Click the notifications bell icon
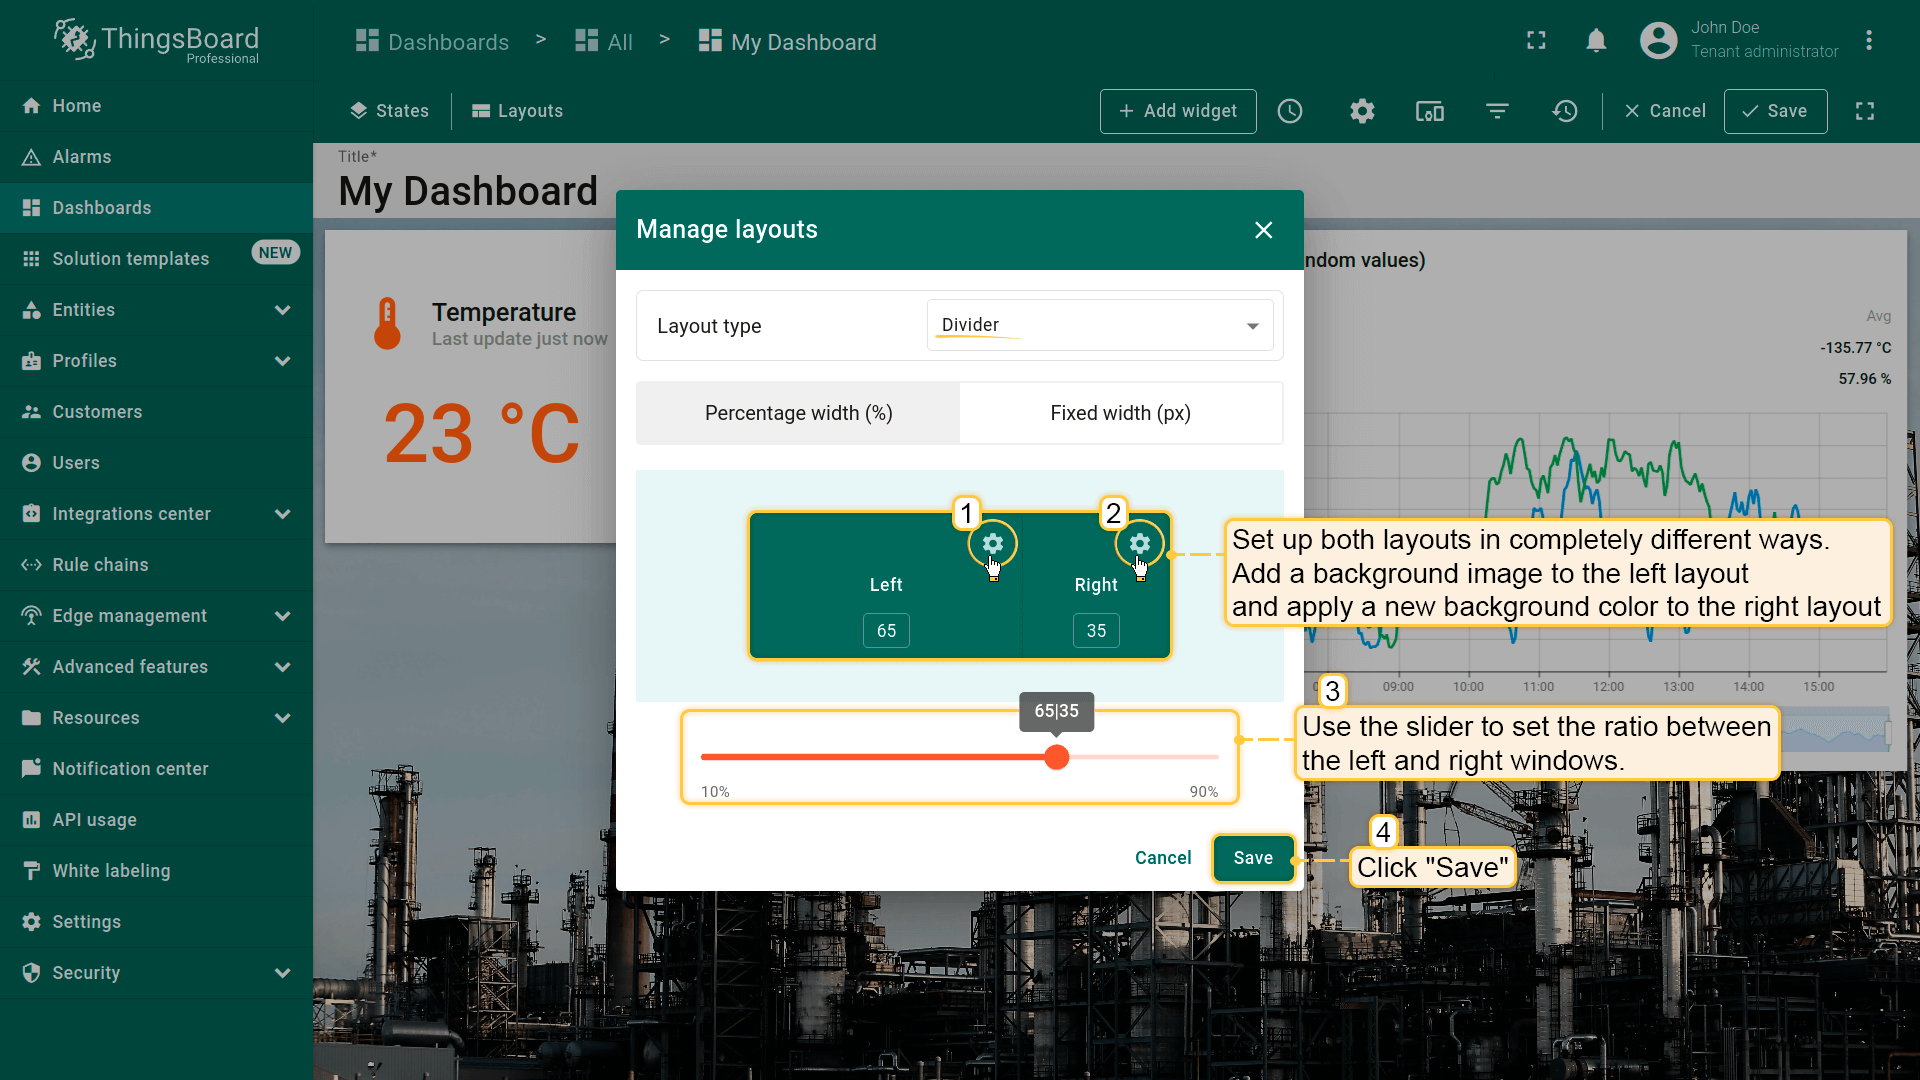The height and width of the screenshot is (1080, 1920). point(1596,41)
